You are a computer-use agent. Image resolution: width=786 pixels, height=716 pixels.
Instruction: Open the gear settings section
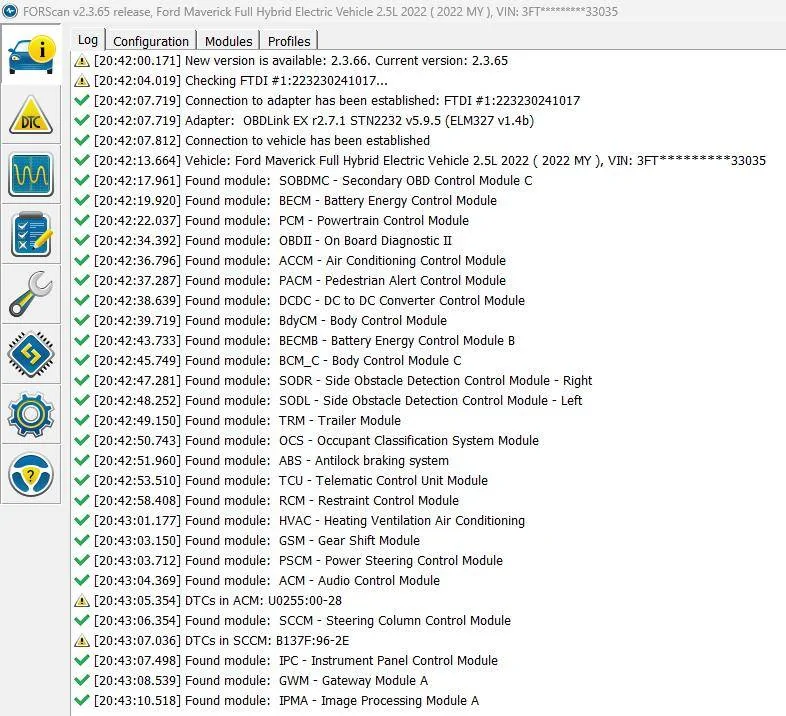[x=31, y=414]
